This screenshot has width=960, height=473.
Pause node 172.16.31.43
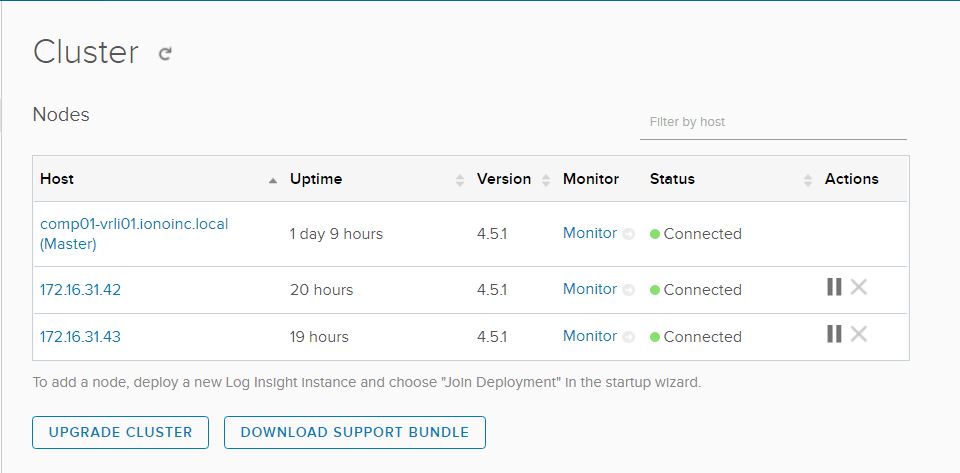[834, 335]
